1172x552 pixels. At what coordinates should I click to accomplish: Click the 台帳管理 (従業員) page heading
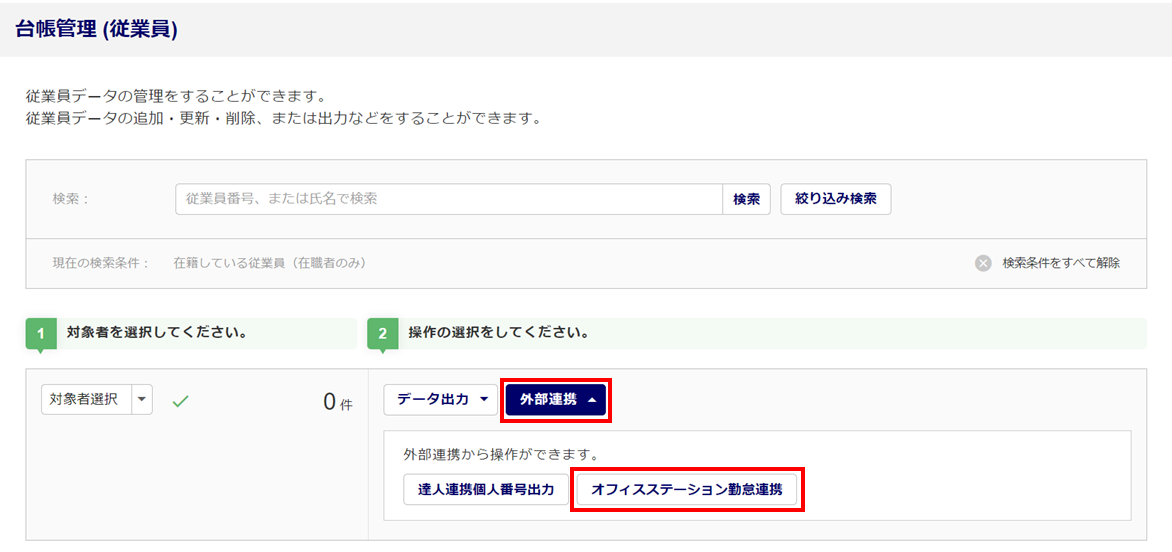96,31
